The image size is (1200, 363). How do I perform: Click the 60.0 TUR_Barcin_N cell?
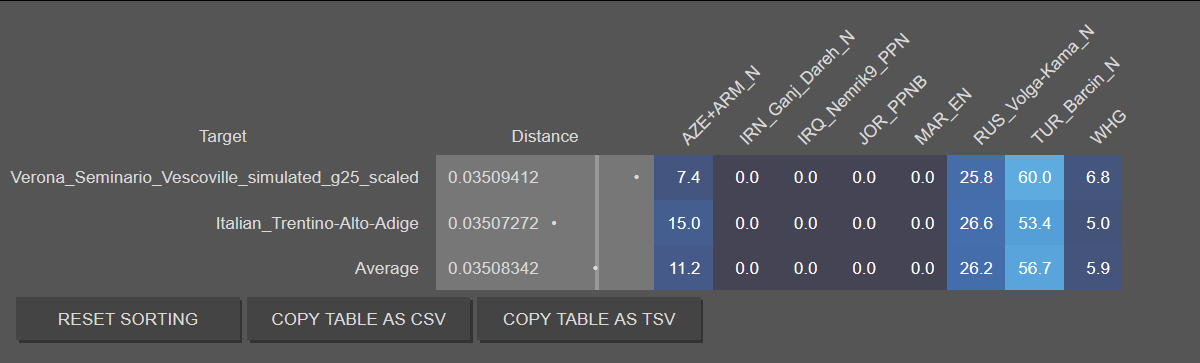pos(1035,178)
